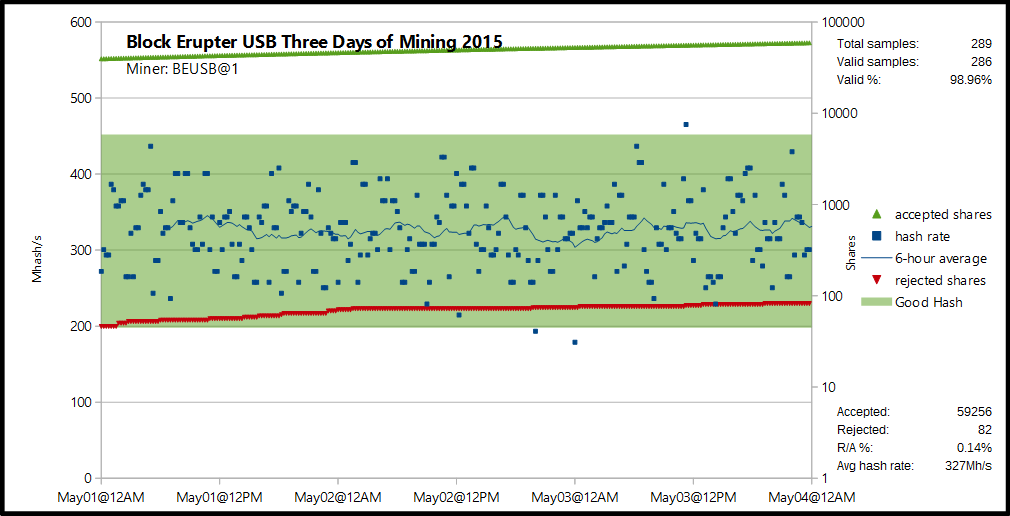This screenshot has height=516, width=1010.
Task: Click the May03@12AM x-axis label
Action: [575, 497]
